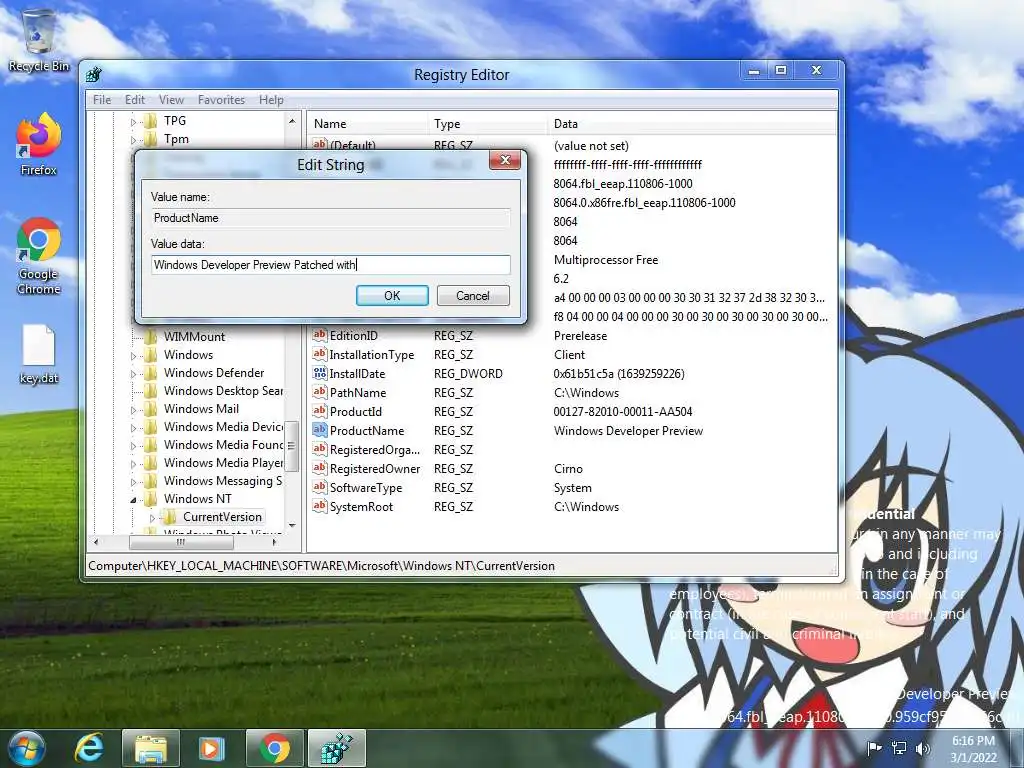
Task: Select the Windows Media Foundation key
Action: coord(223,445)
